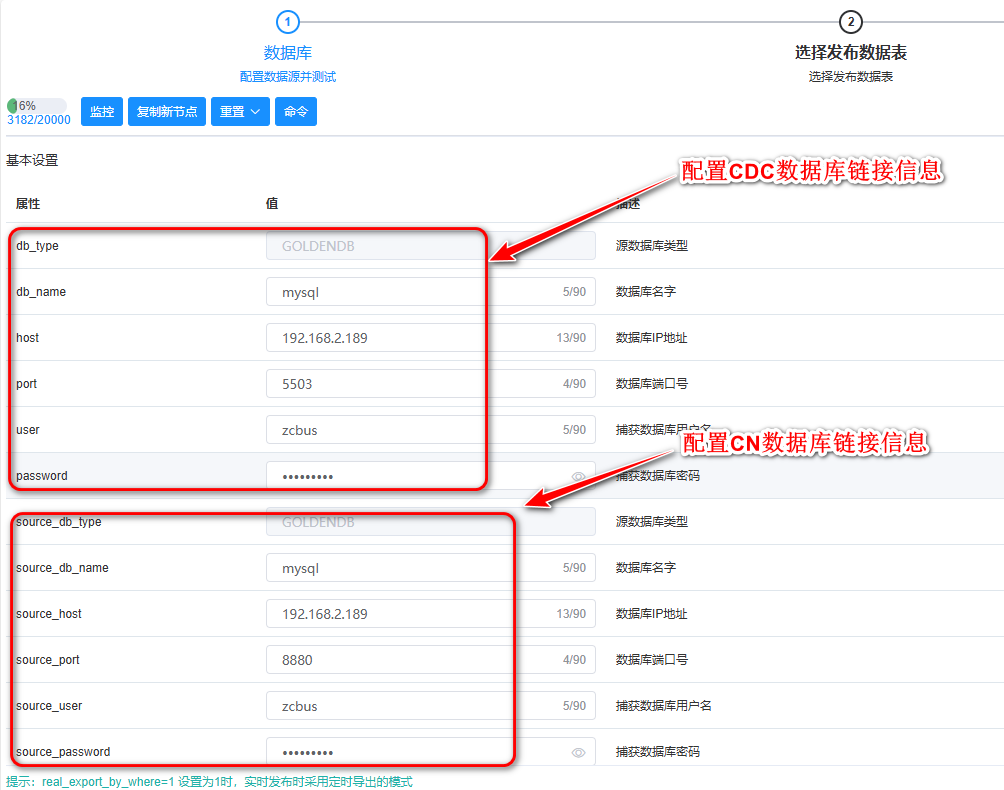The width and height of the screenshot is (1004, 790).
Task: Show password using eye icon in password row
Action: click(x=578, y=477)
